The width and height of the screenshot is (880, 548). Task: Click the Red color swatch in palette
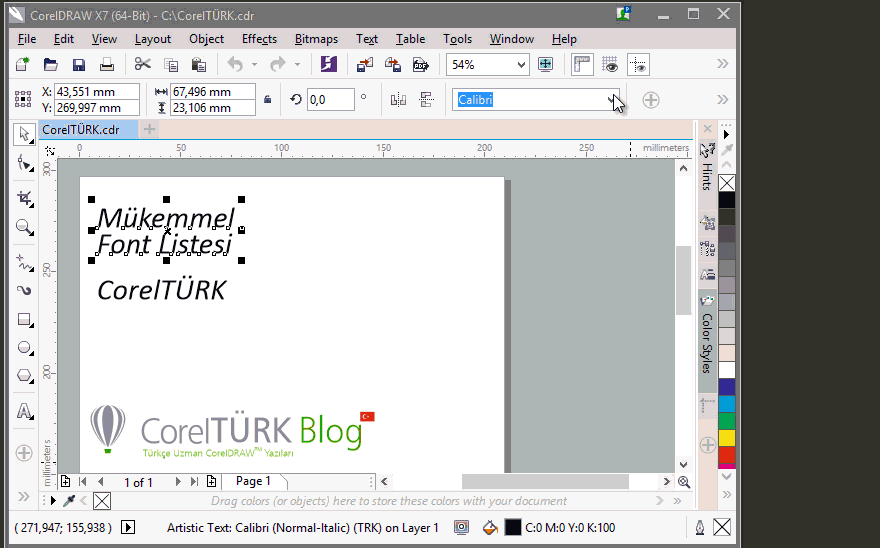727,454
